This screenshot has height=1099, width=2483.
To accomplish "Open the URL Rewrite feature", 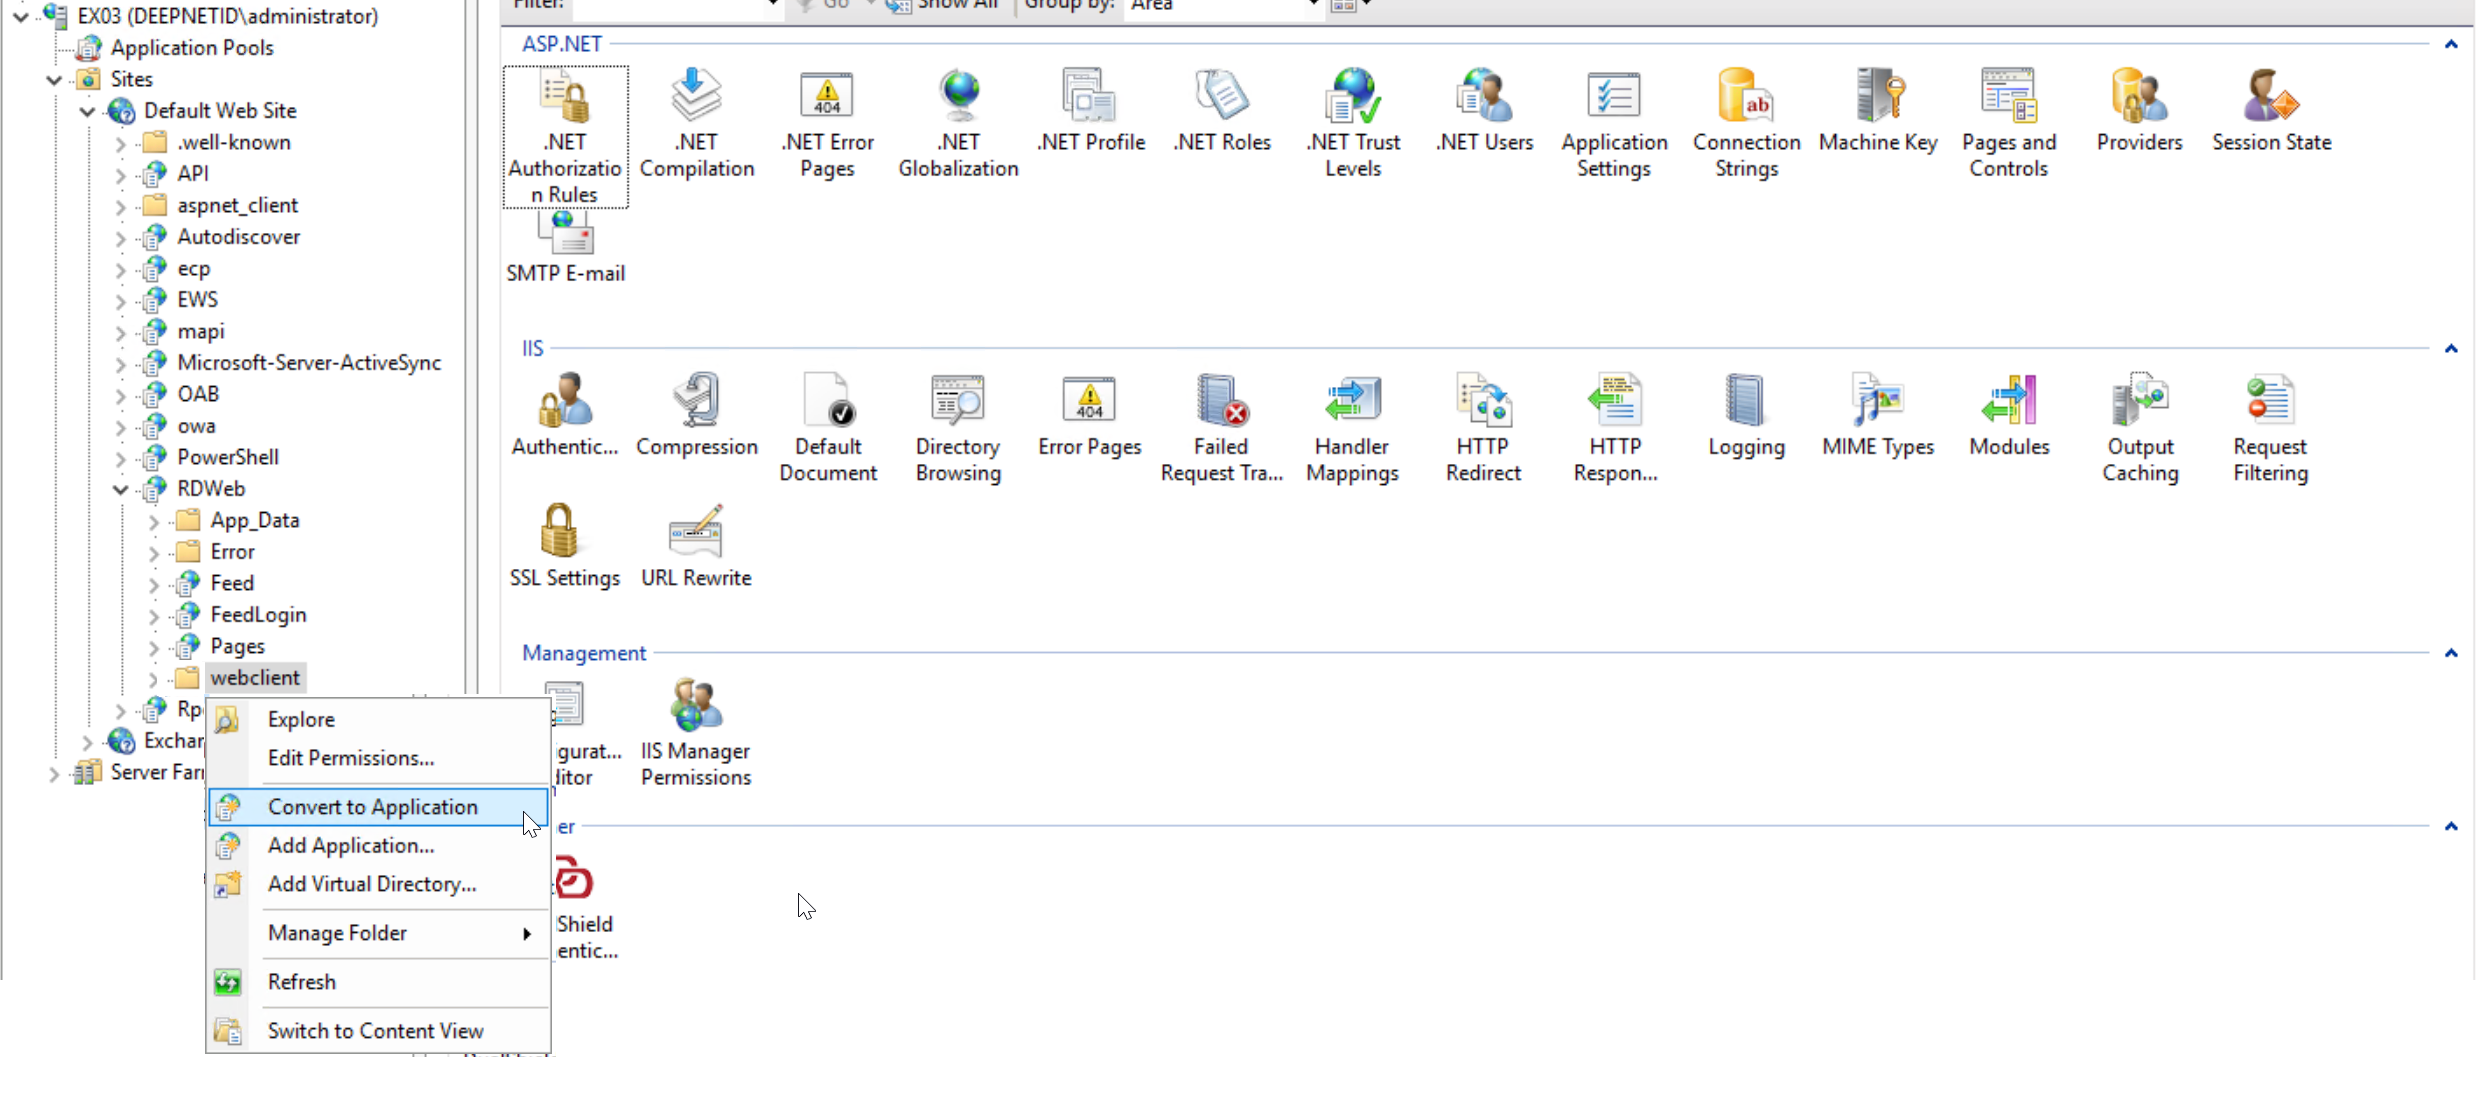I will pyautogui.click(x=696, y=545).
